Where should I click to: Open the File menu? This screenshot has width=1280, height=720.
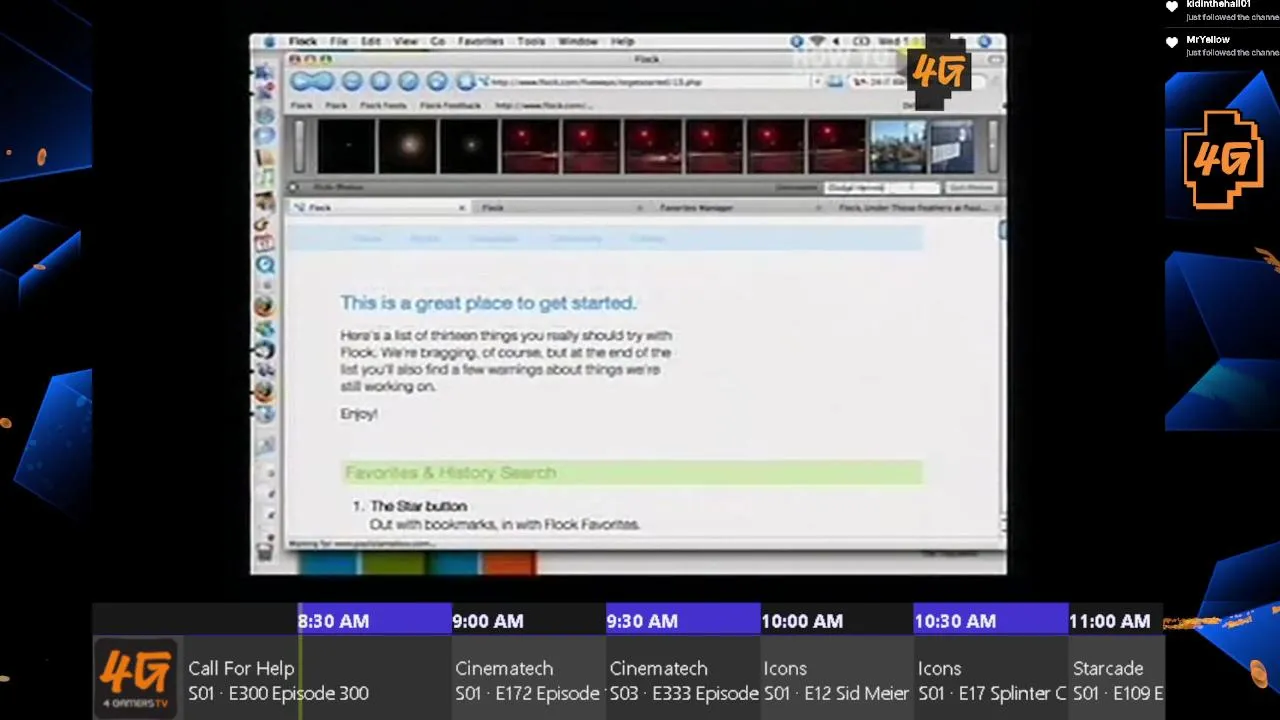pos(339,42)
